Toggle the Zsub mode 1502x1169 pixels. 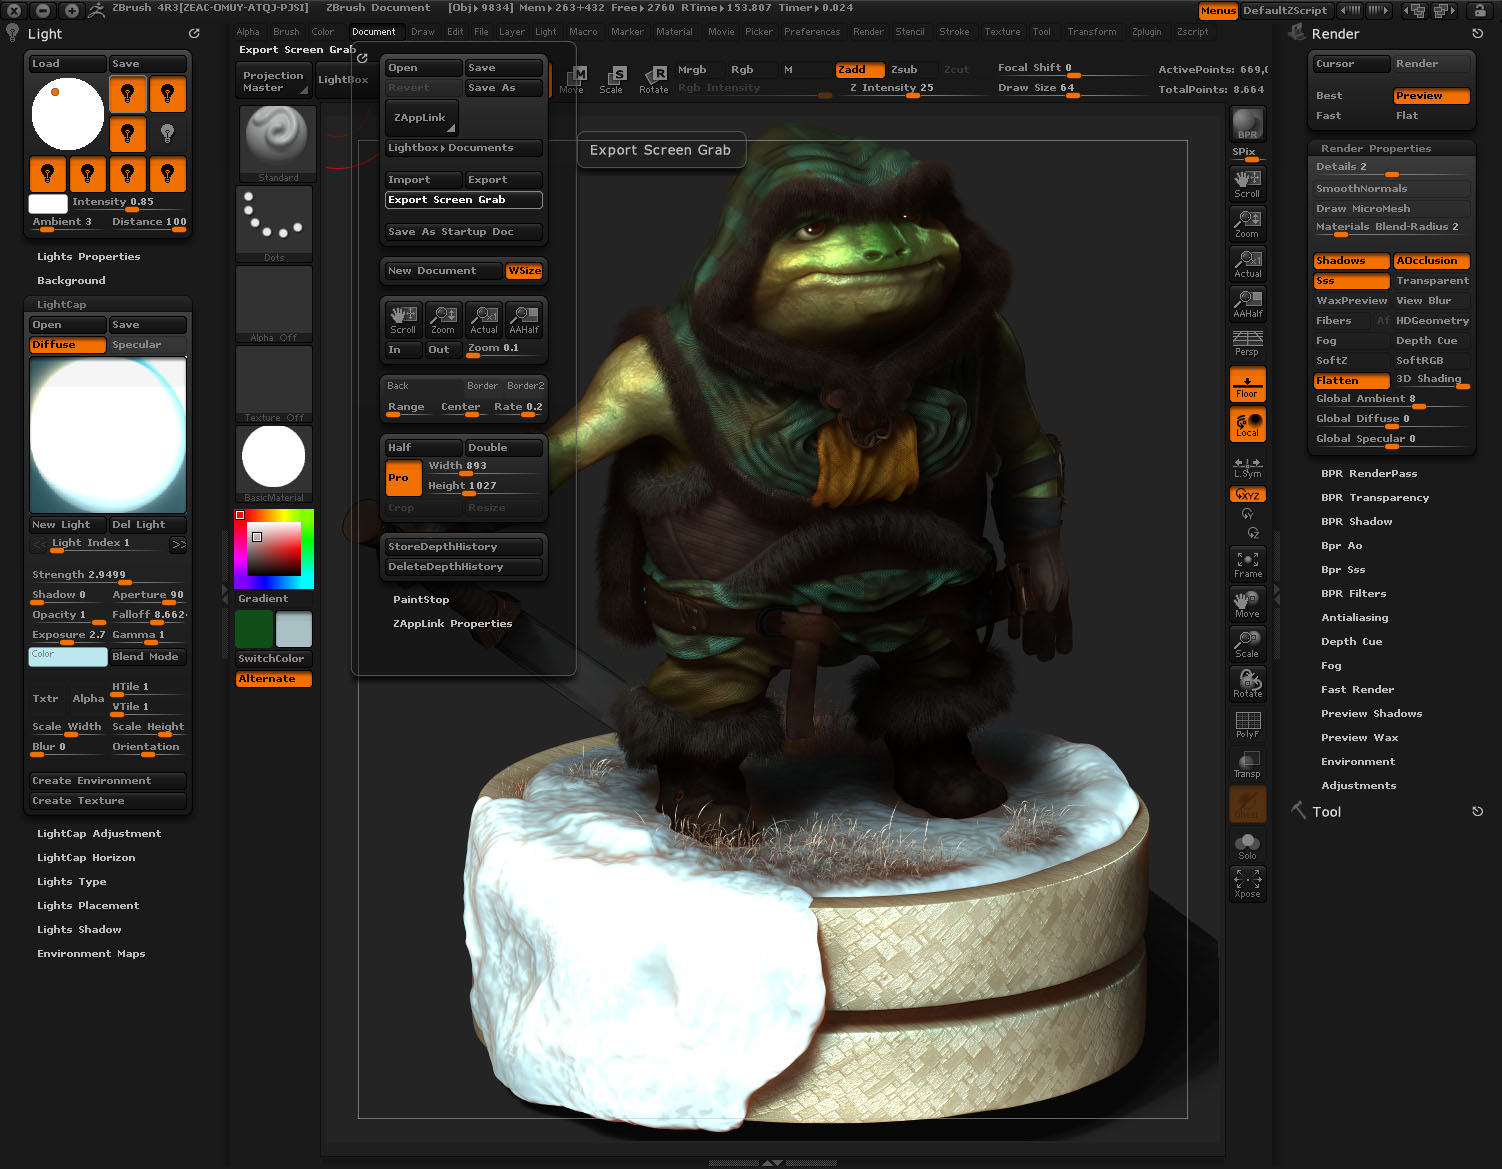point(912,70)
